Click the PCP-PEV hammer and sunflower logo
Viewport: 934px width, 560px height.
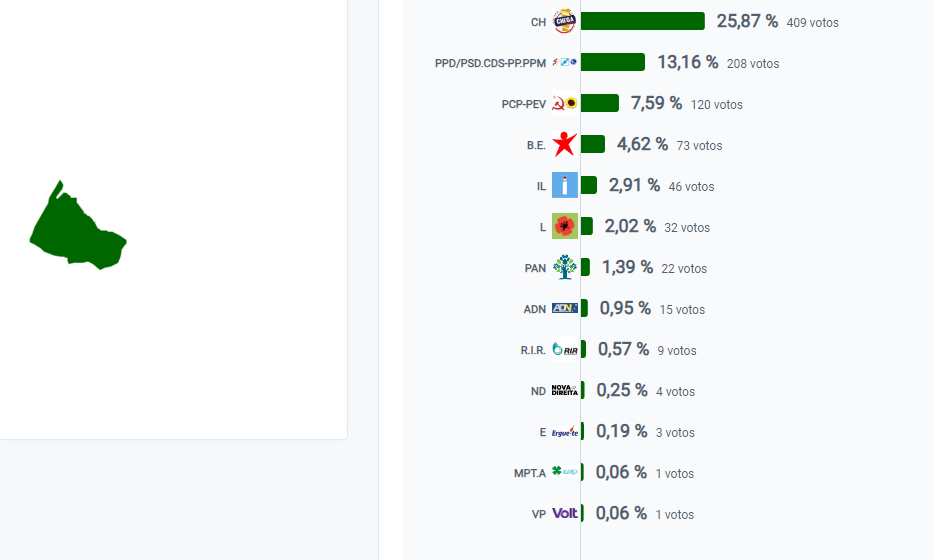[x=565, y=104]
